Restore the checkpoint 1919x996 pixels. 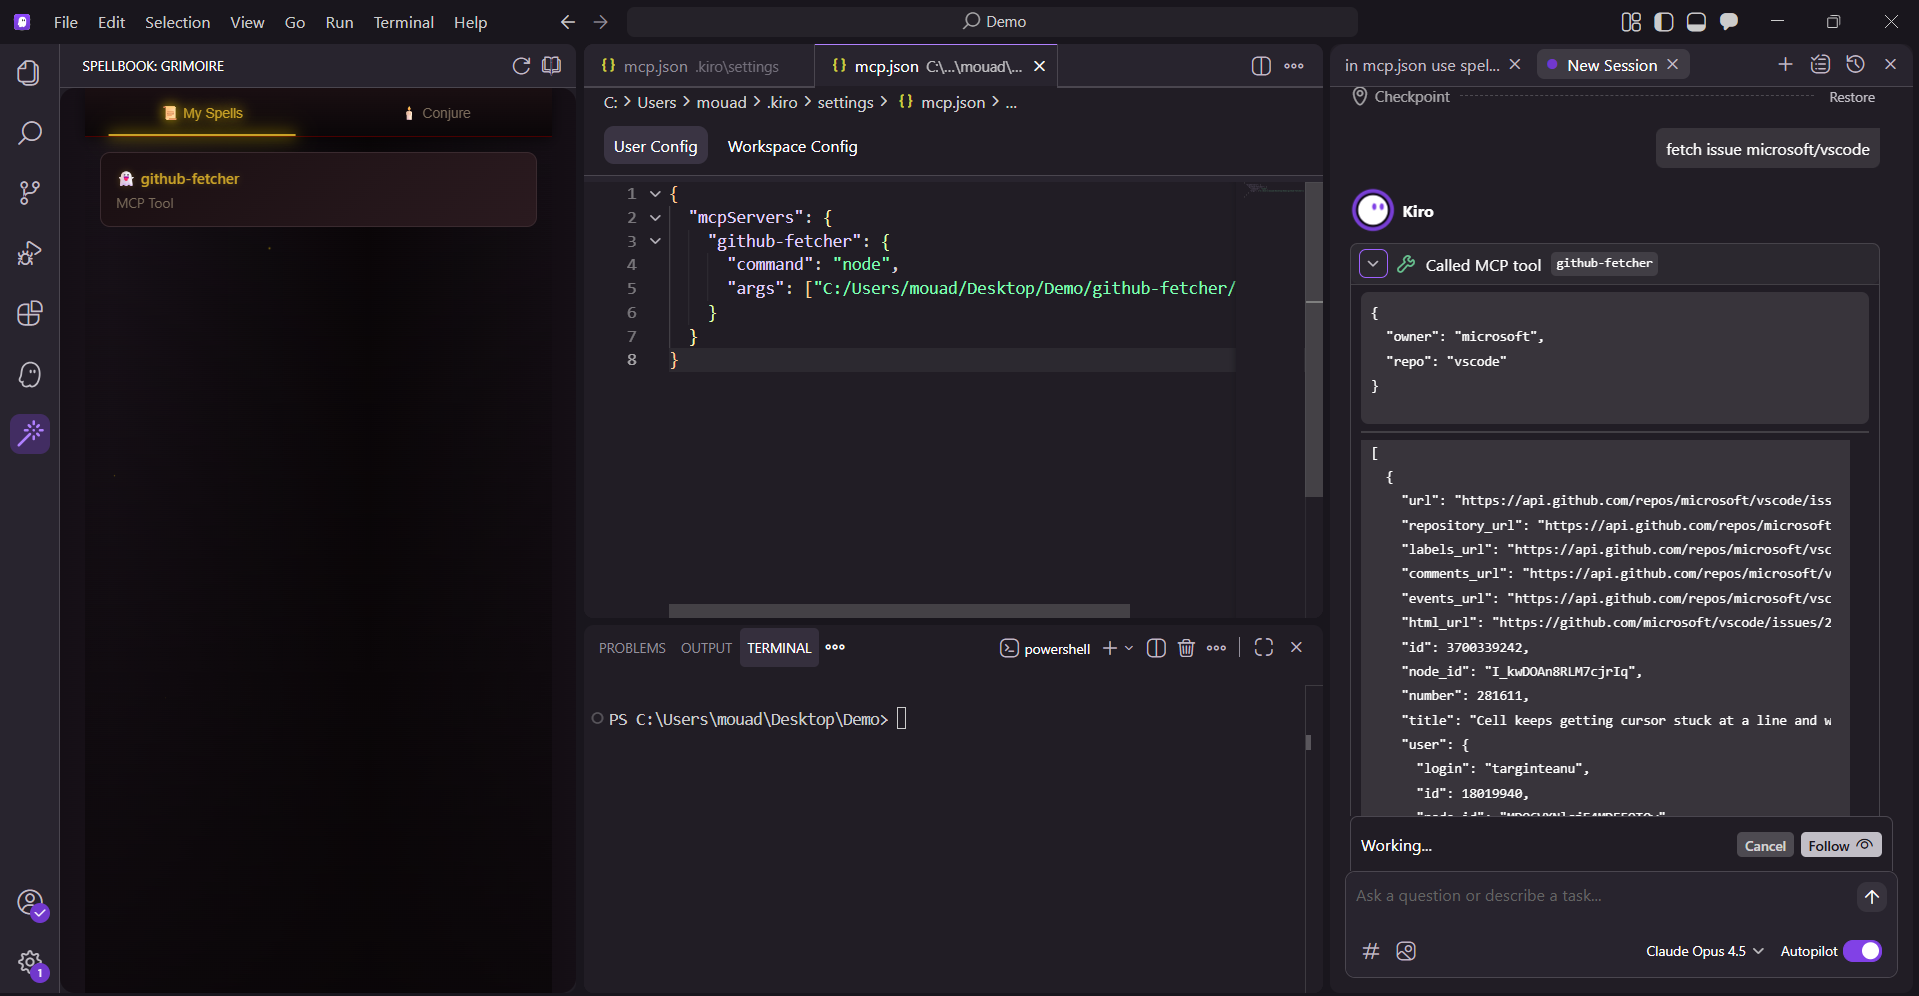tap(1852, 97)
